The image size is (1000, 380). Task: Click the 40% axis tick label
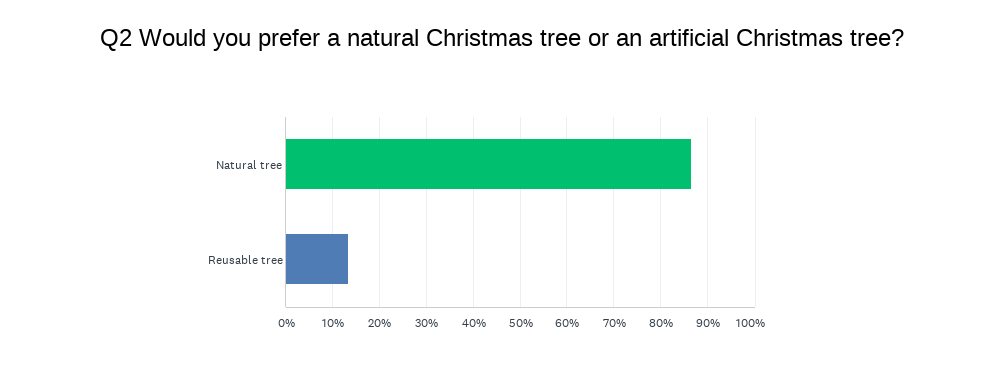coord(474,323)
